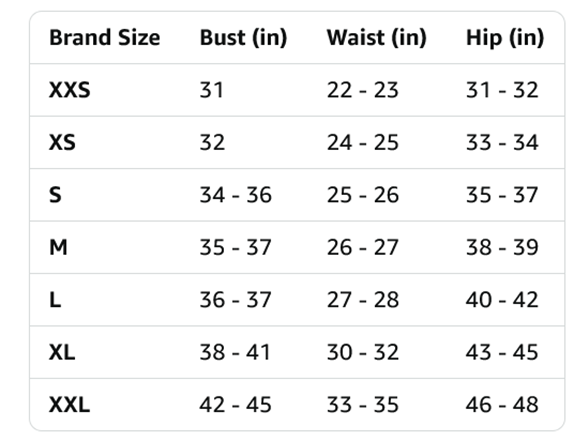Select the XS size row label

point(62,142)
